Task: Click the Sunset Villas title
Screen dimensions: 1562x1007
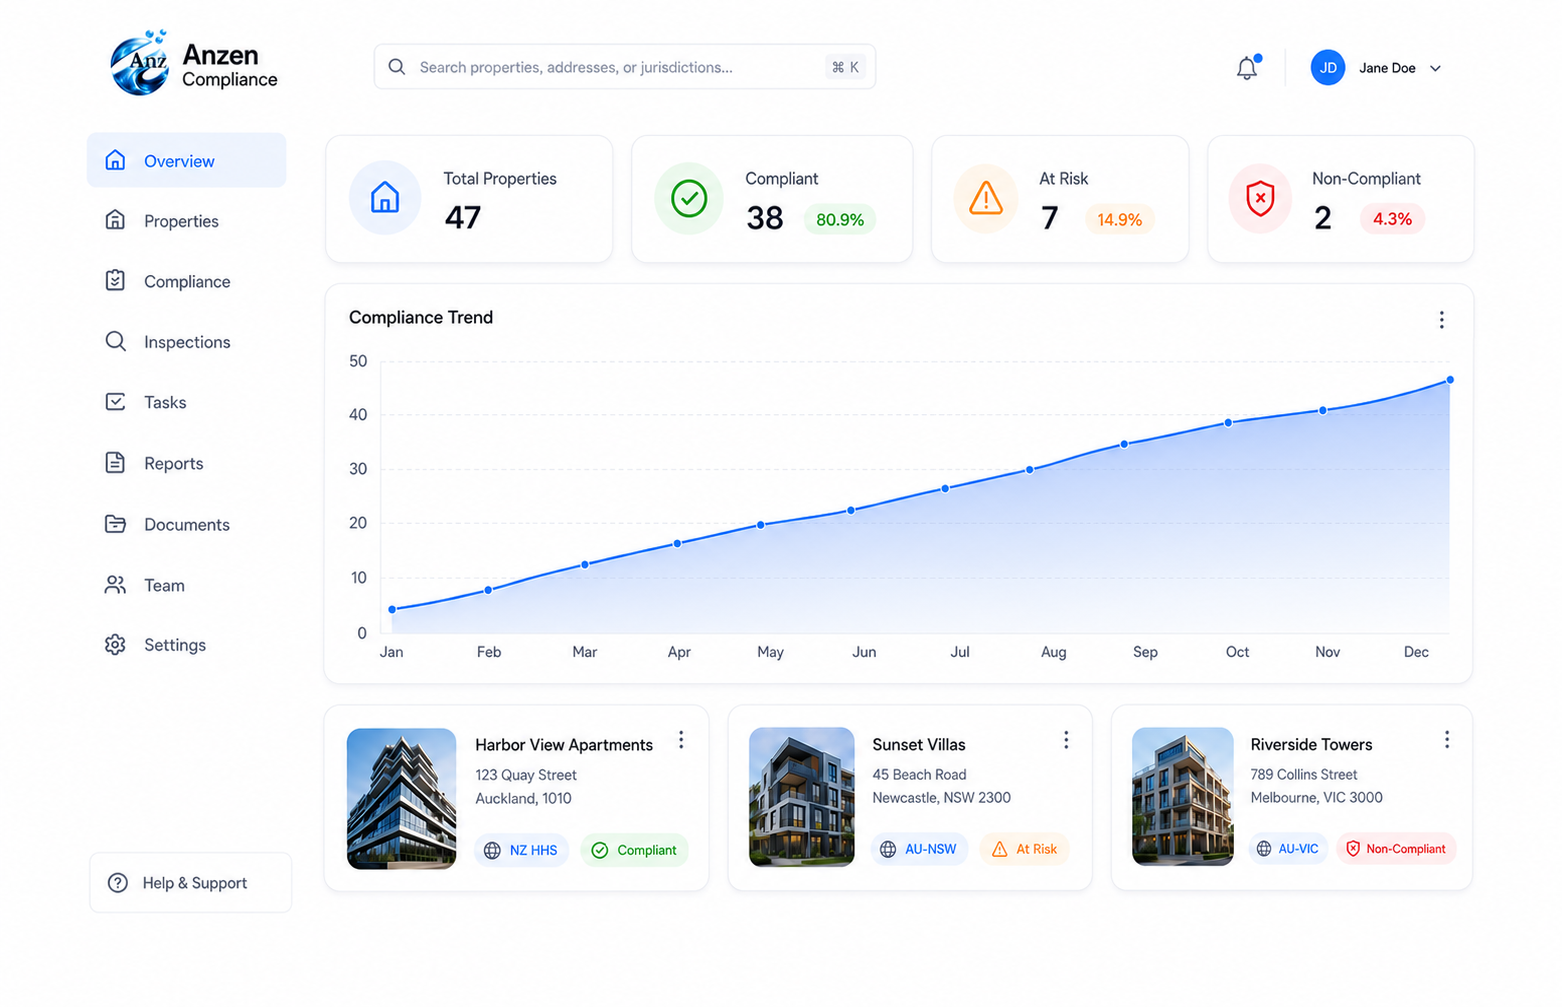Action: tap(919, 745)
